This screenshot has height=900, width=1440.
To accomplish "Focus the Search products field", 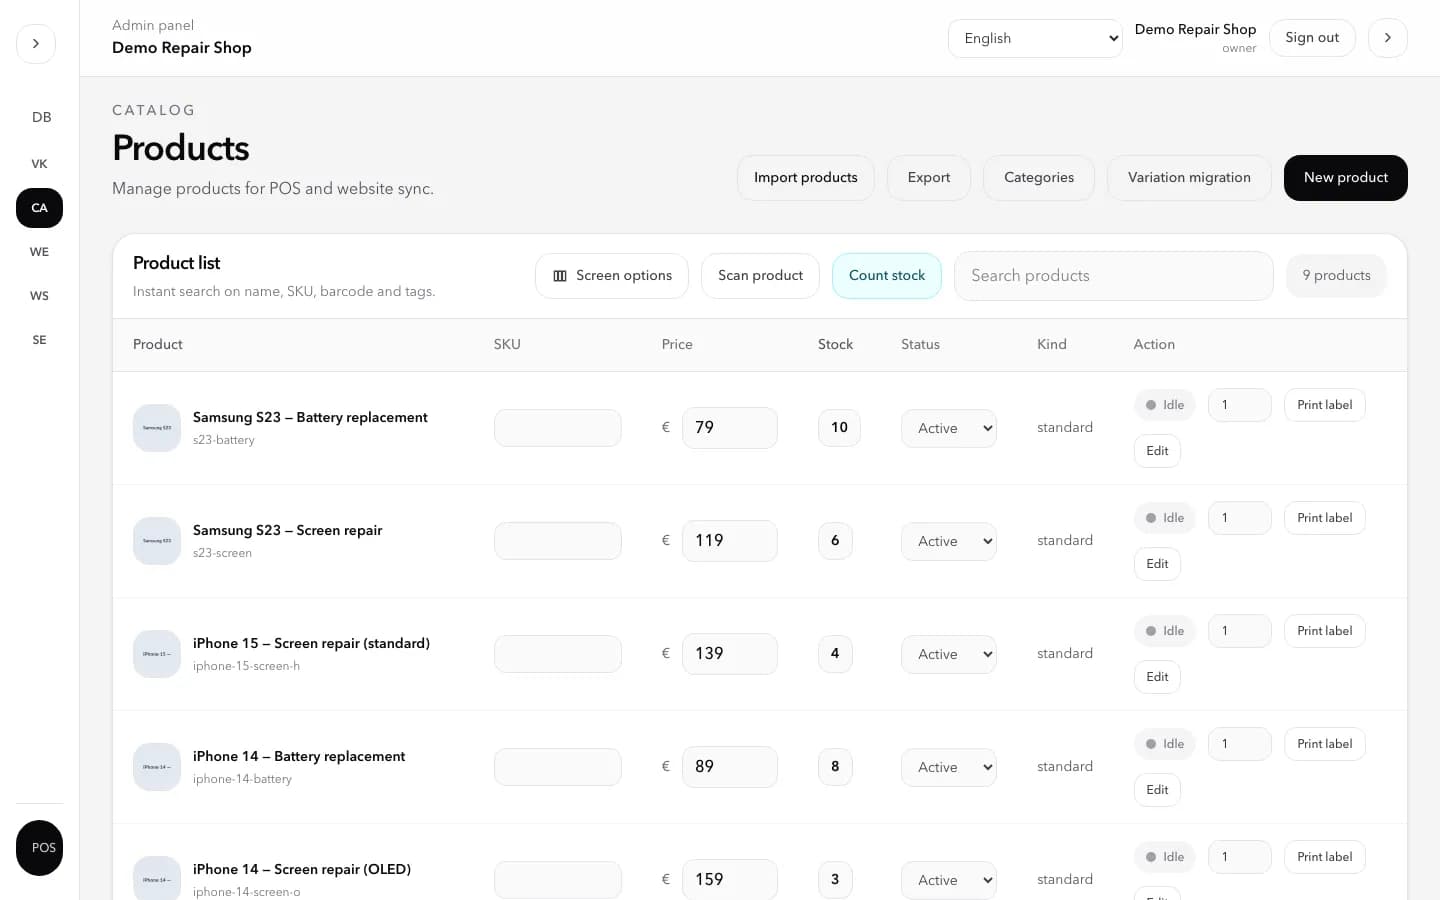I will 1114,276.
